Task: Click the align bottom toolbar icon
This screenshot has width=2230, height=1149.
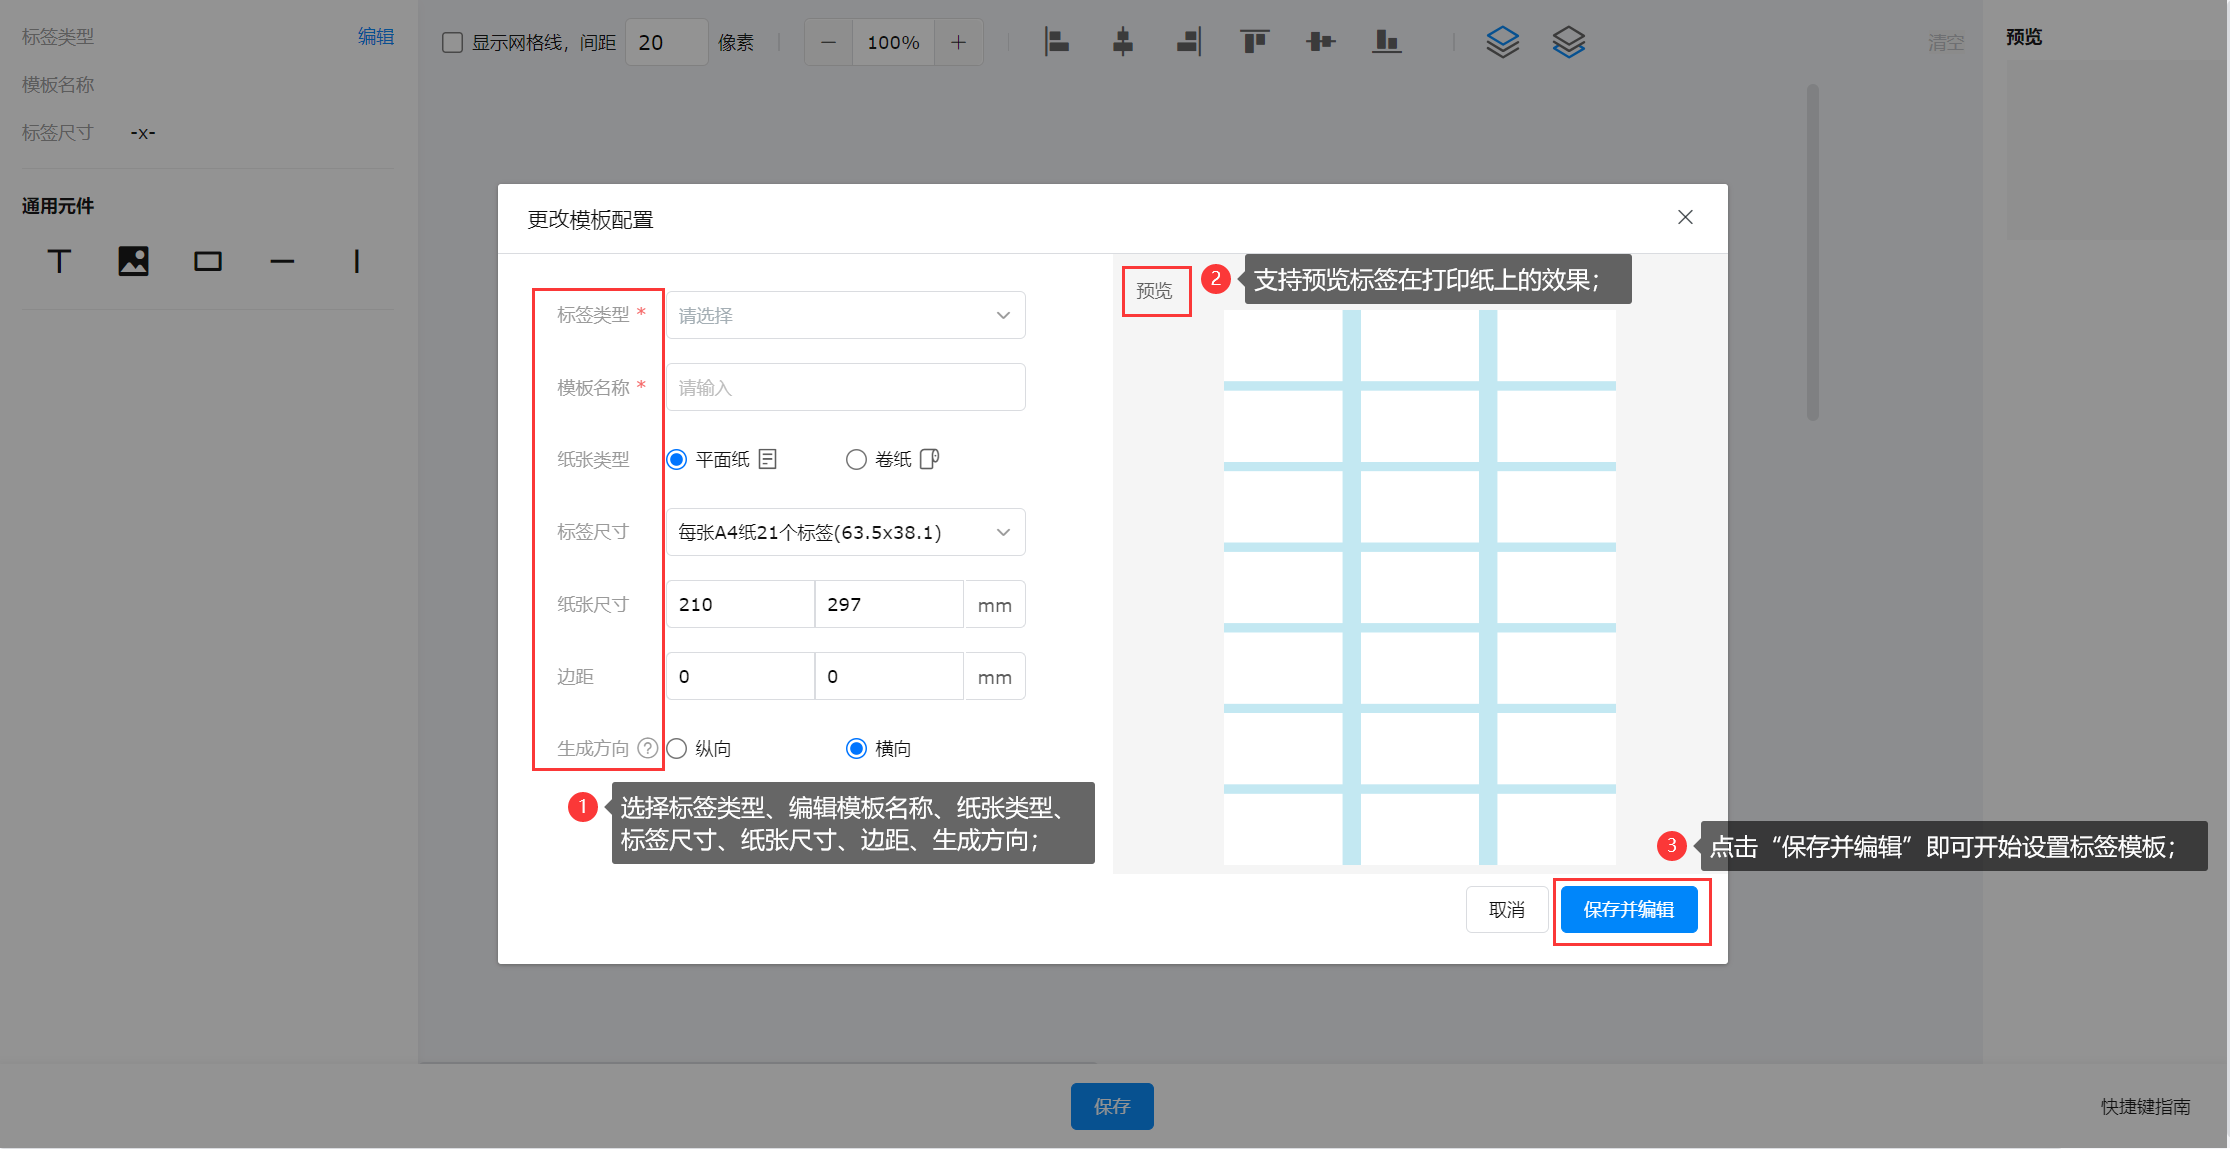Action: coord(1386,42)
